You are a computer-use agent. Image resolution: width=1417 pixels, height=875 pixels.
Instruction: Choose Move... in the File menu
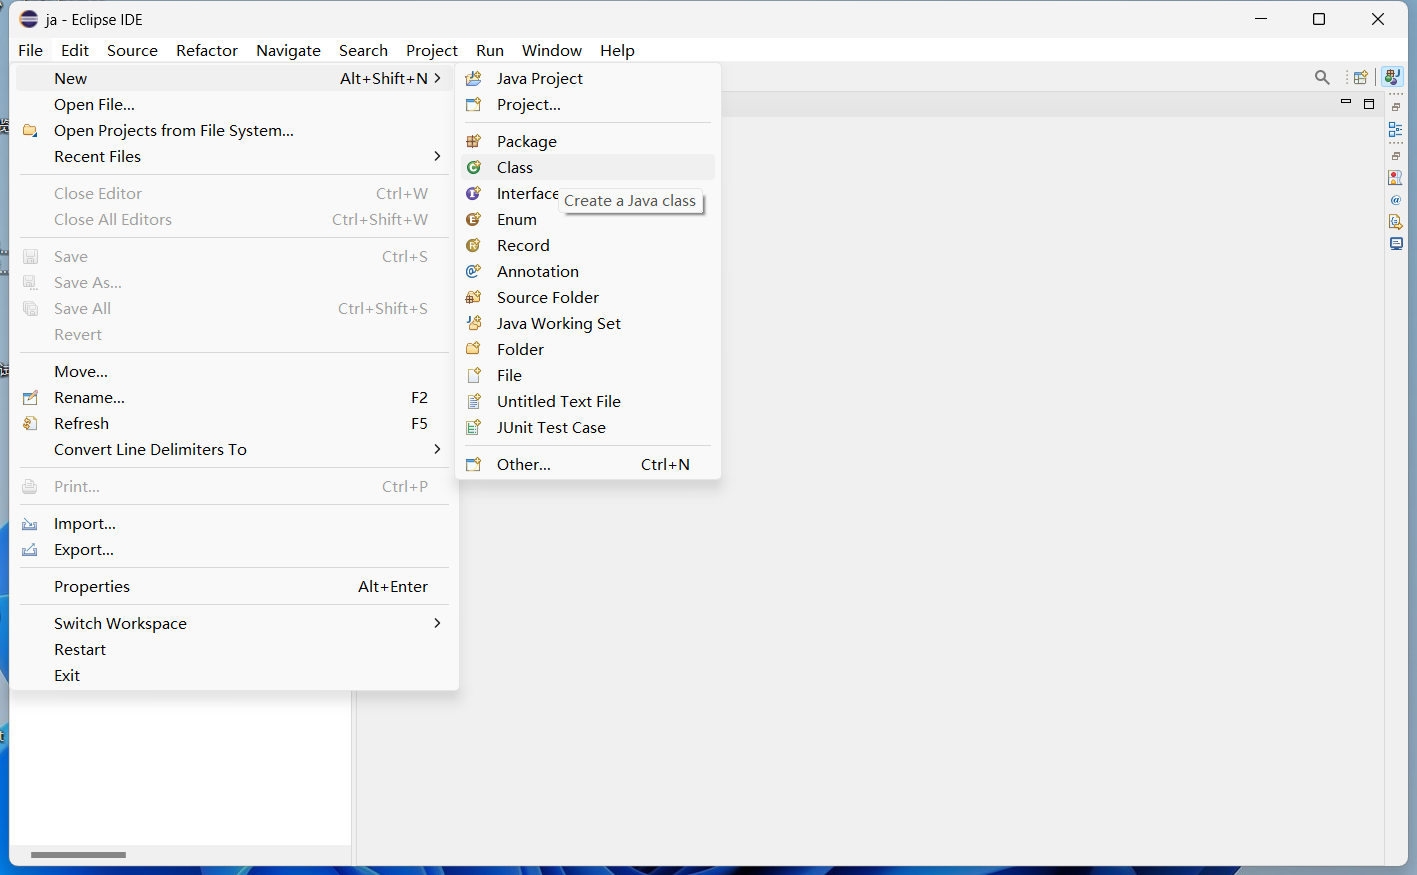tap(232, 371)
